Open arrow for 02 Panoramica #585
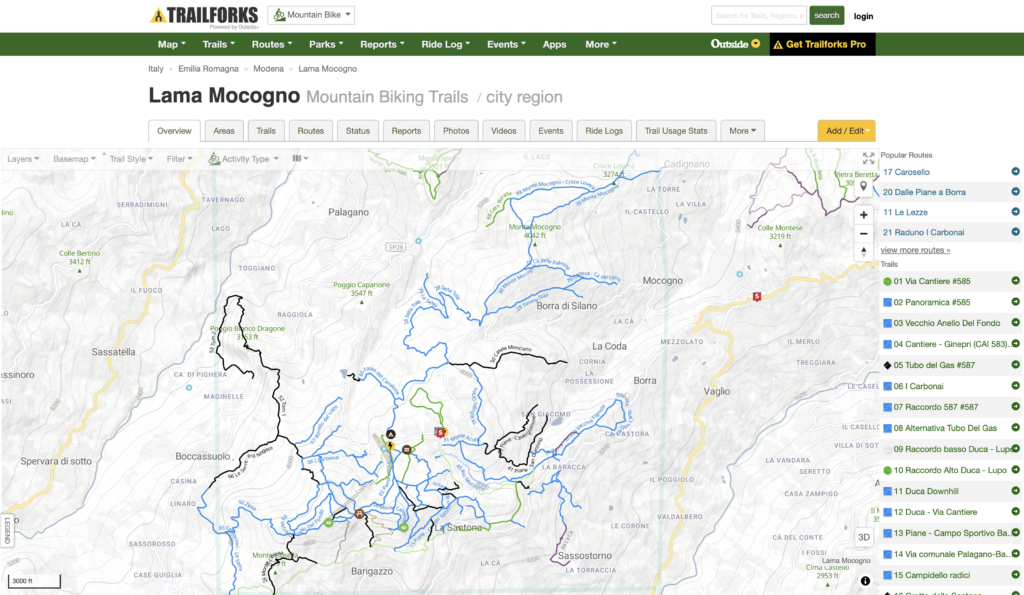 pos(1016,302)
